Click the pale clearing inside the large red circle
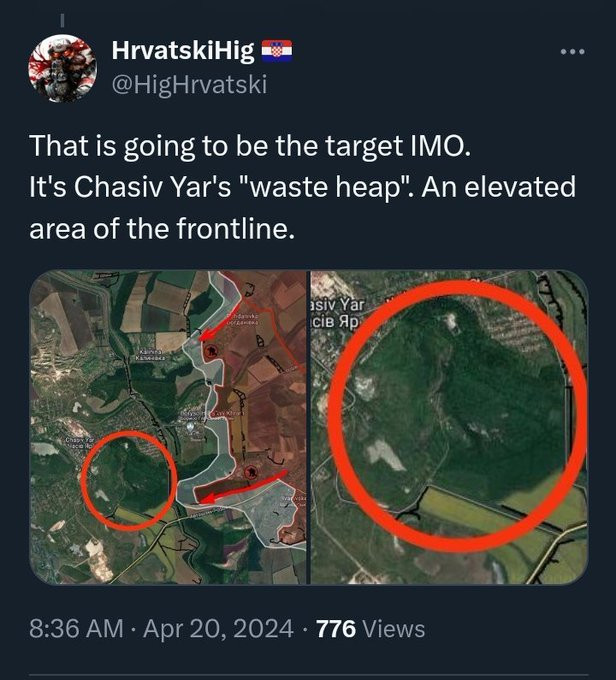 (386, 456)
